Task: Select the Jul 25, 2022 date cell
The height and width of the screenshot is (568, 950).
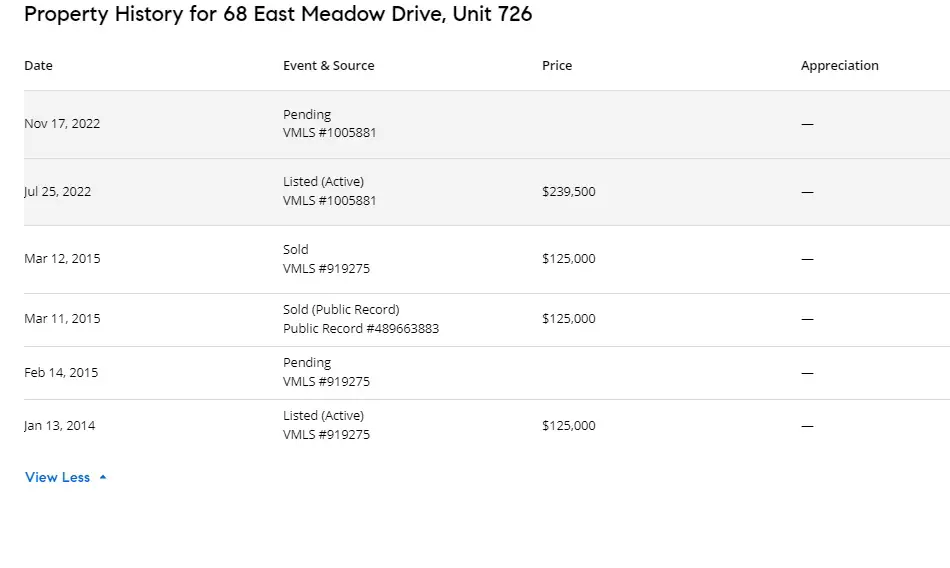Action: click(58, 192)
